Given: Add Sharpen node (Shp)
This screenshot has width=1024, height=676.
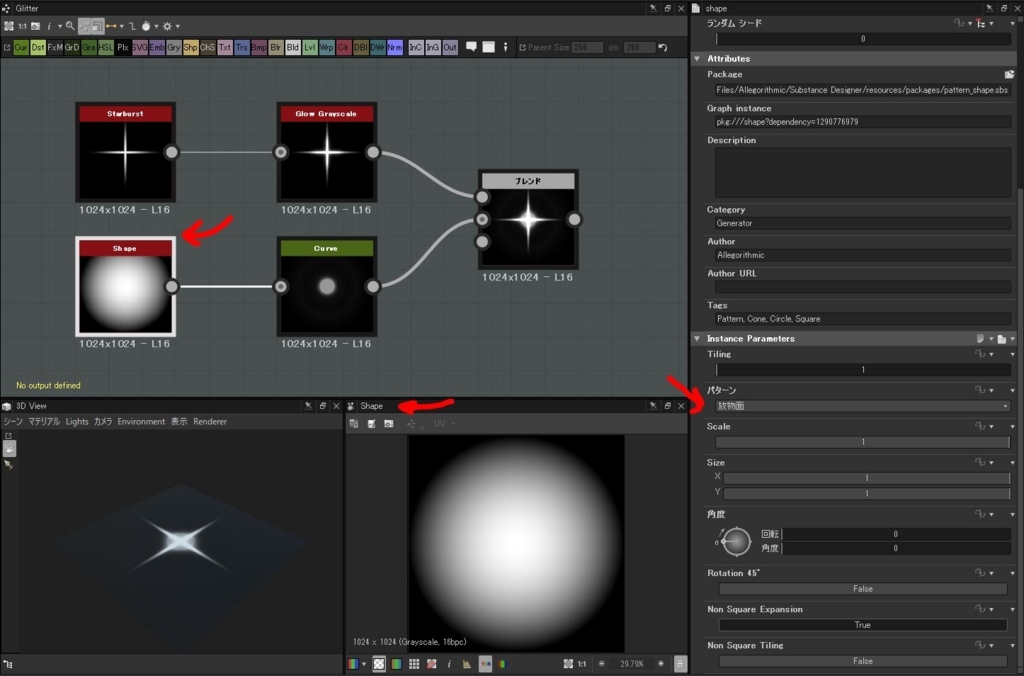Looking at the screenshot, I should point(191,48).
